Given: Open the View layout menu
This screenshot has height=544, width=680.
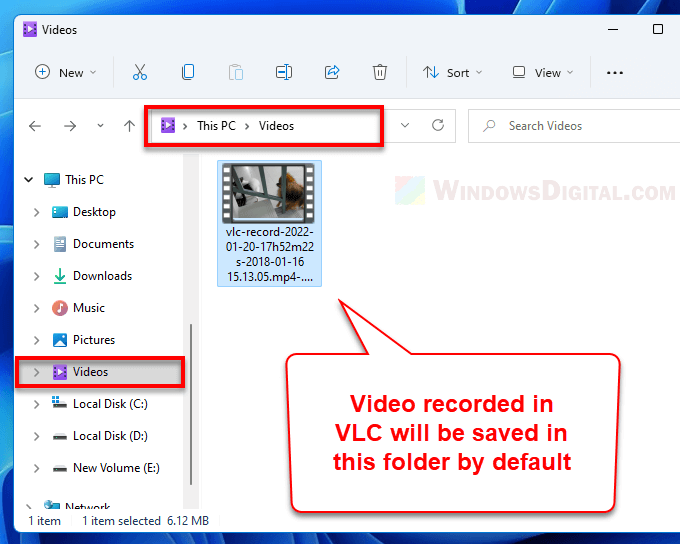Looking at the screenshot, I should tap(543, 72).
